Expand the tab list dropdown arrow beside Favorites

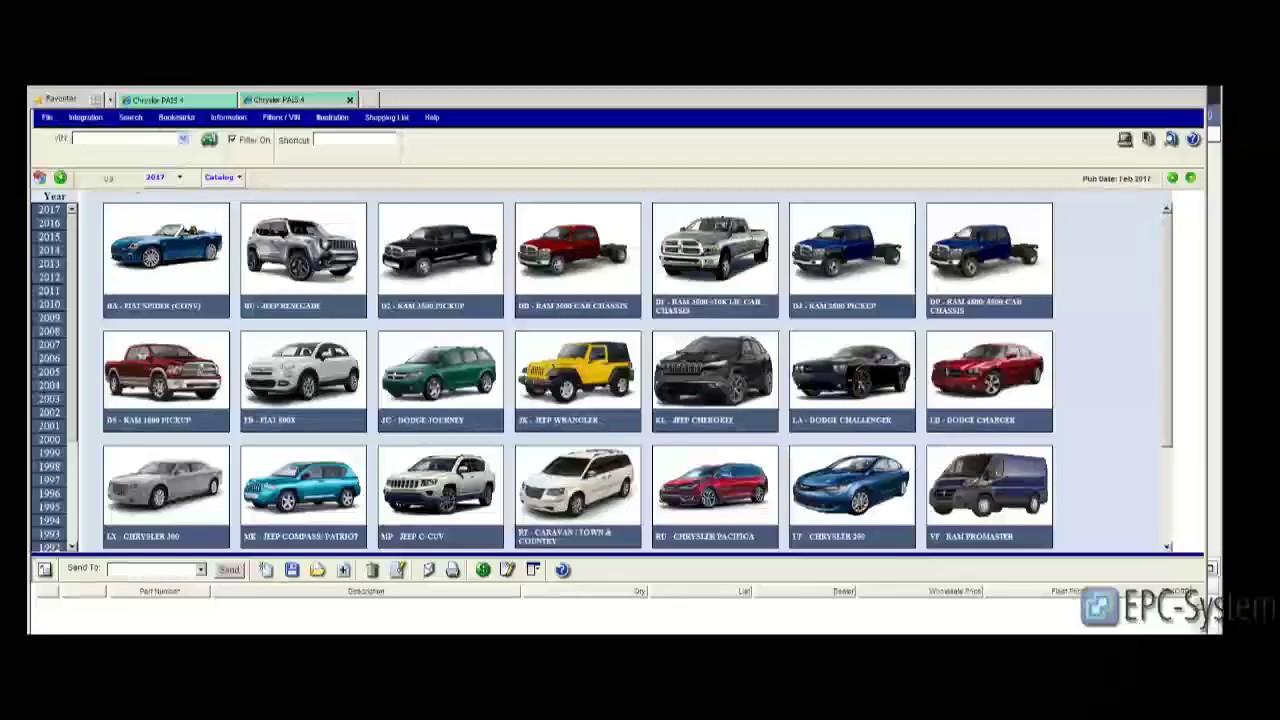[x=110, y=100]
